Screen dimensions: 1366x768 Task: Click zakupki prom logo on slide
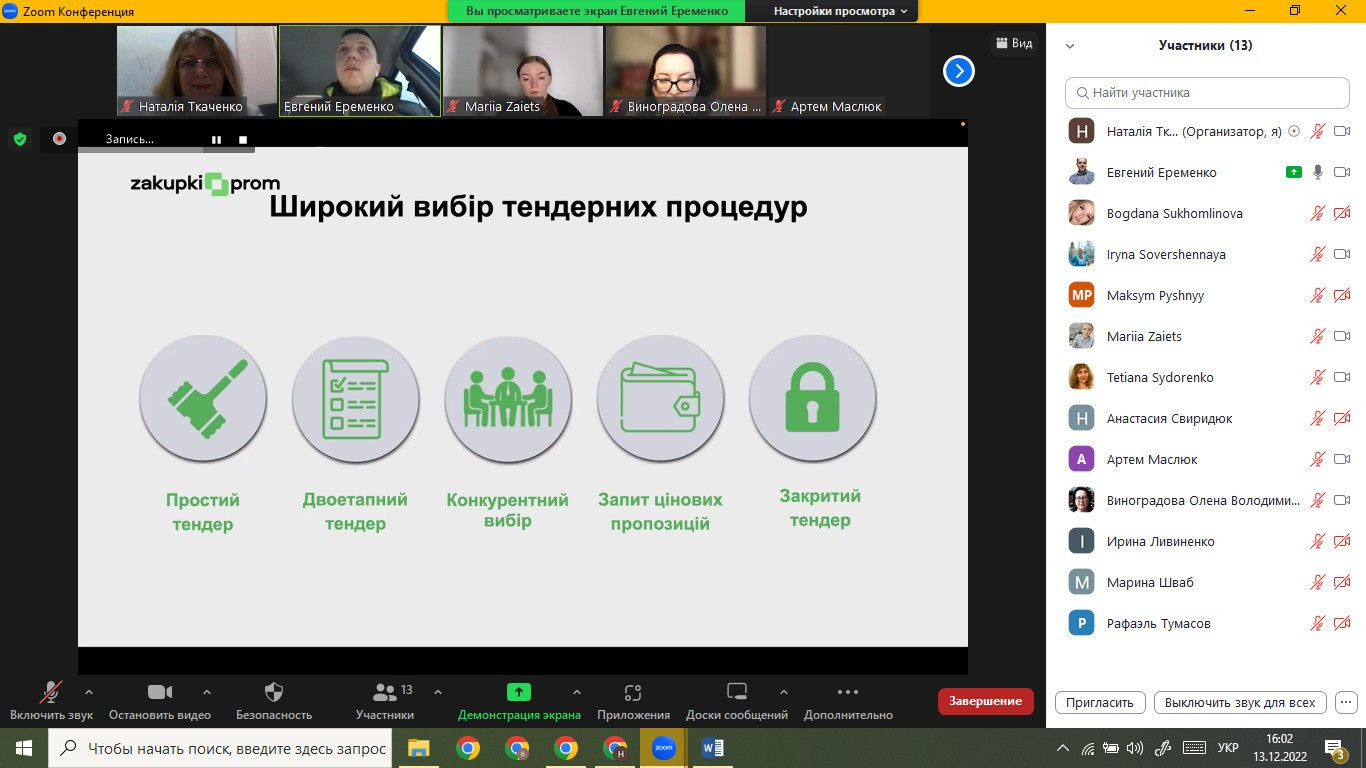(205, 183)
